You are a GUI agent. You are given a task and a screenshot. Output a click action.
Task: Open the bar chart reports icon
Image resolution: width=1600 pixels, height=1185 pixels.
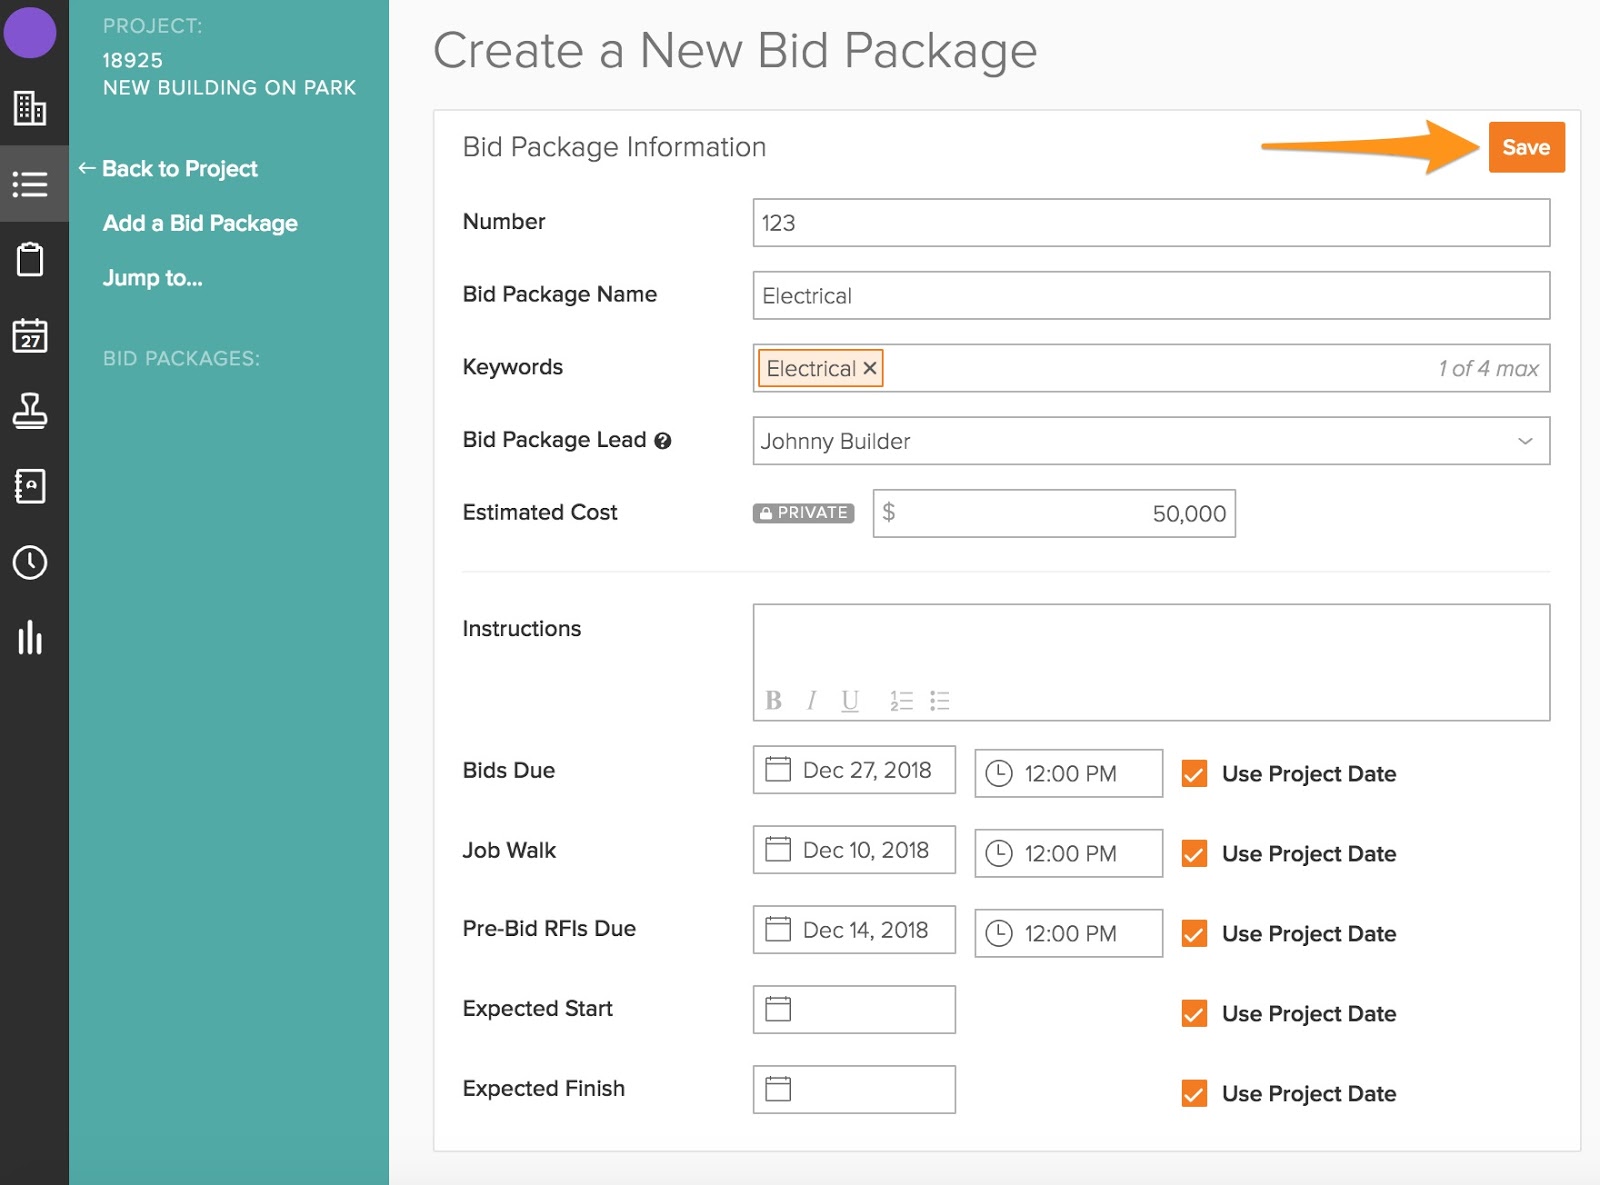30,638
